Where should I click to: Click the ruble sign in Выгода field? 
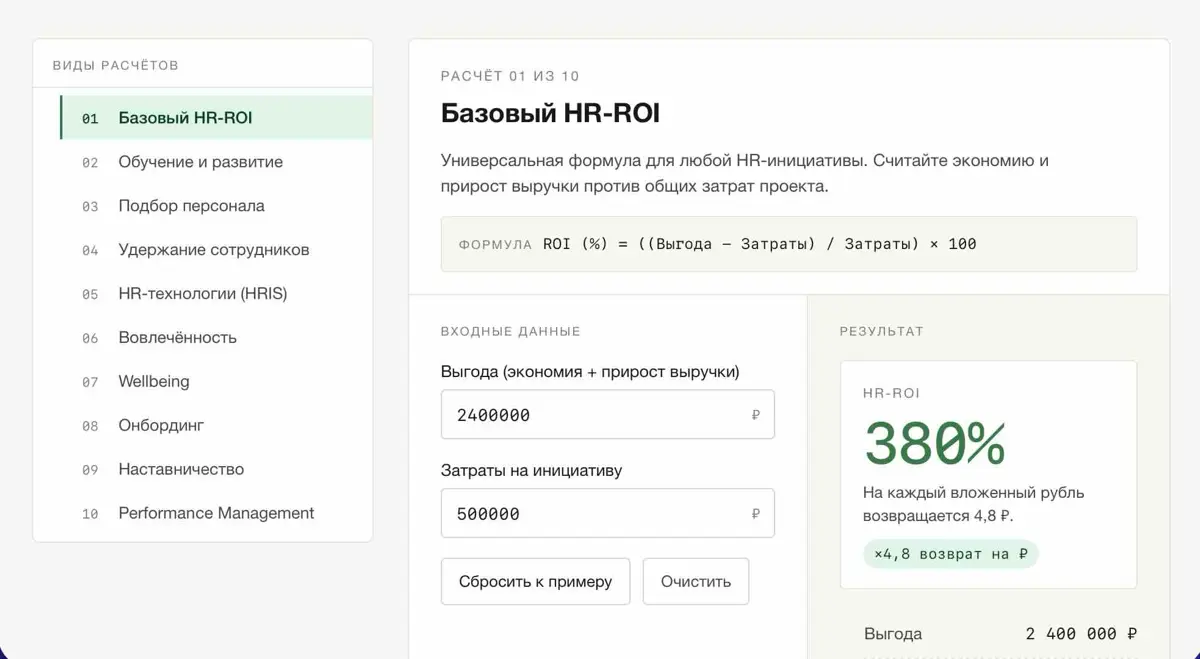(x=755, y=415)
